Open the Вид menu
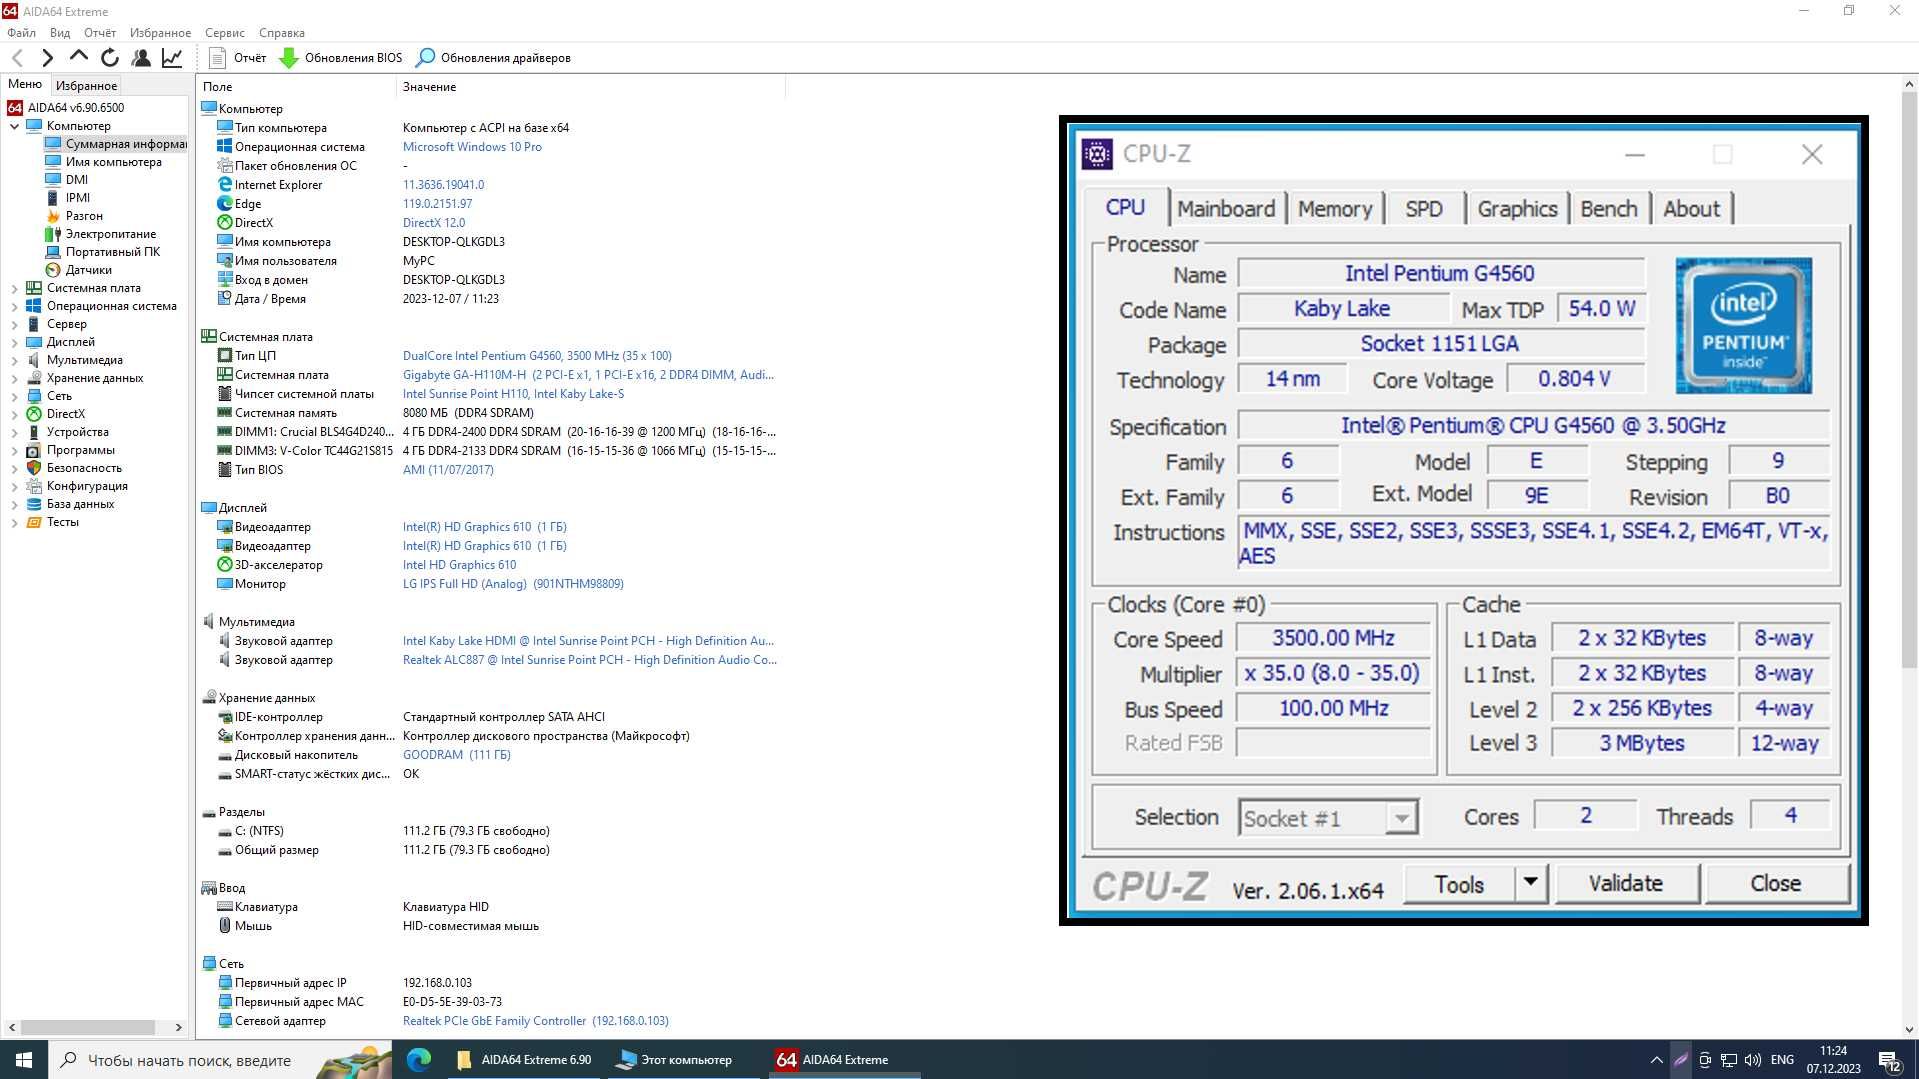 tap(60, 33)
